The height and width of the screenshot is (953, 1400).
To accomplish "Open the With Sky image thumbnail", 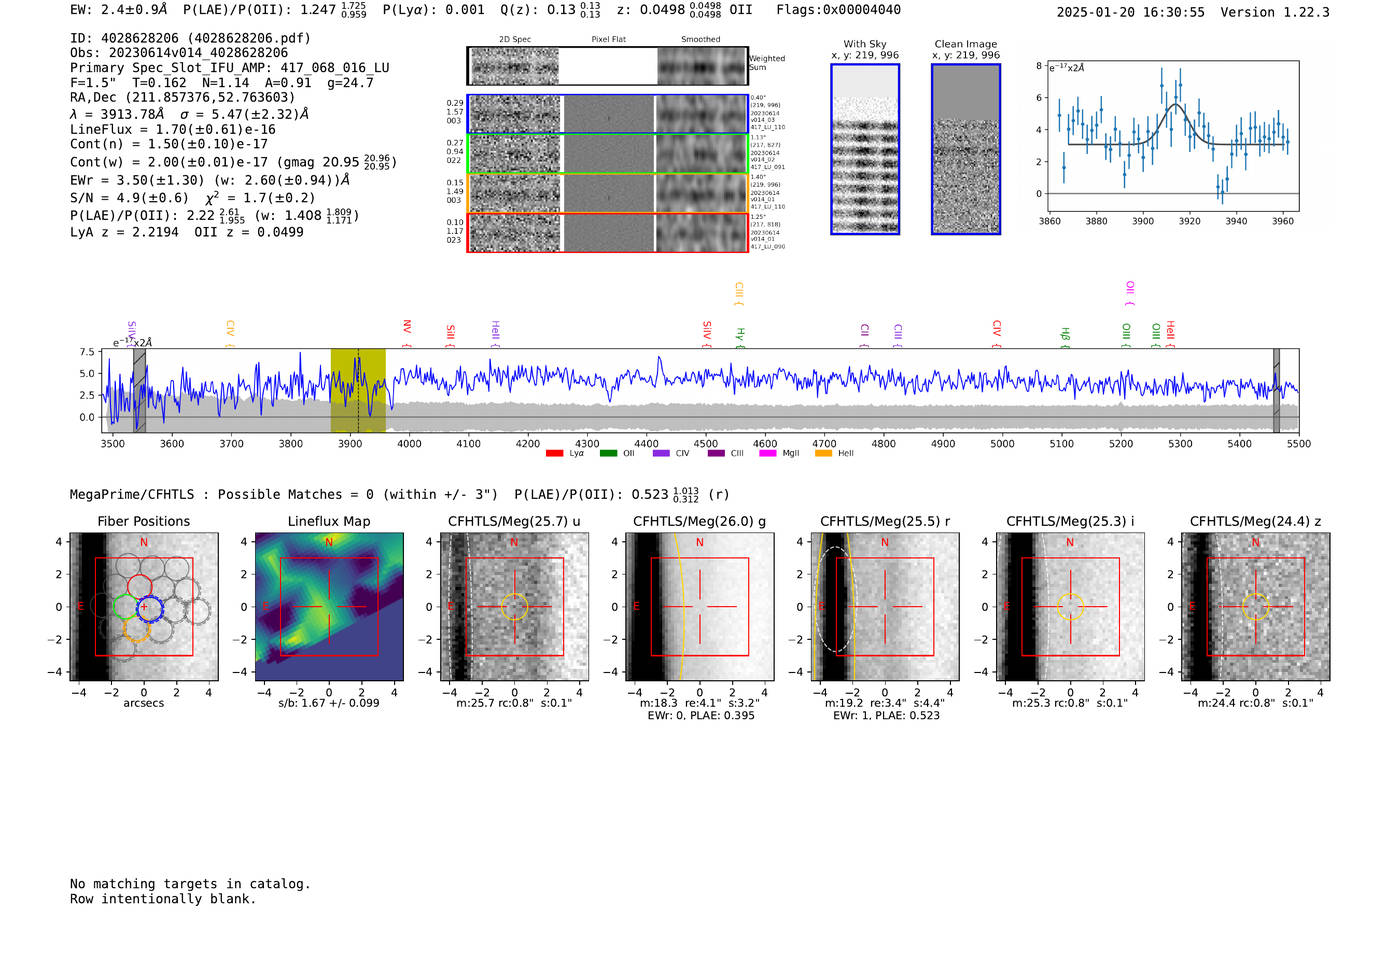I will click(x=865, y=149).
